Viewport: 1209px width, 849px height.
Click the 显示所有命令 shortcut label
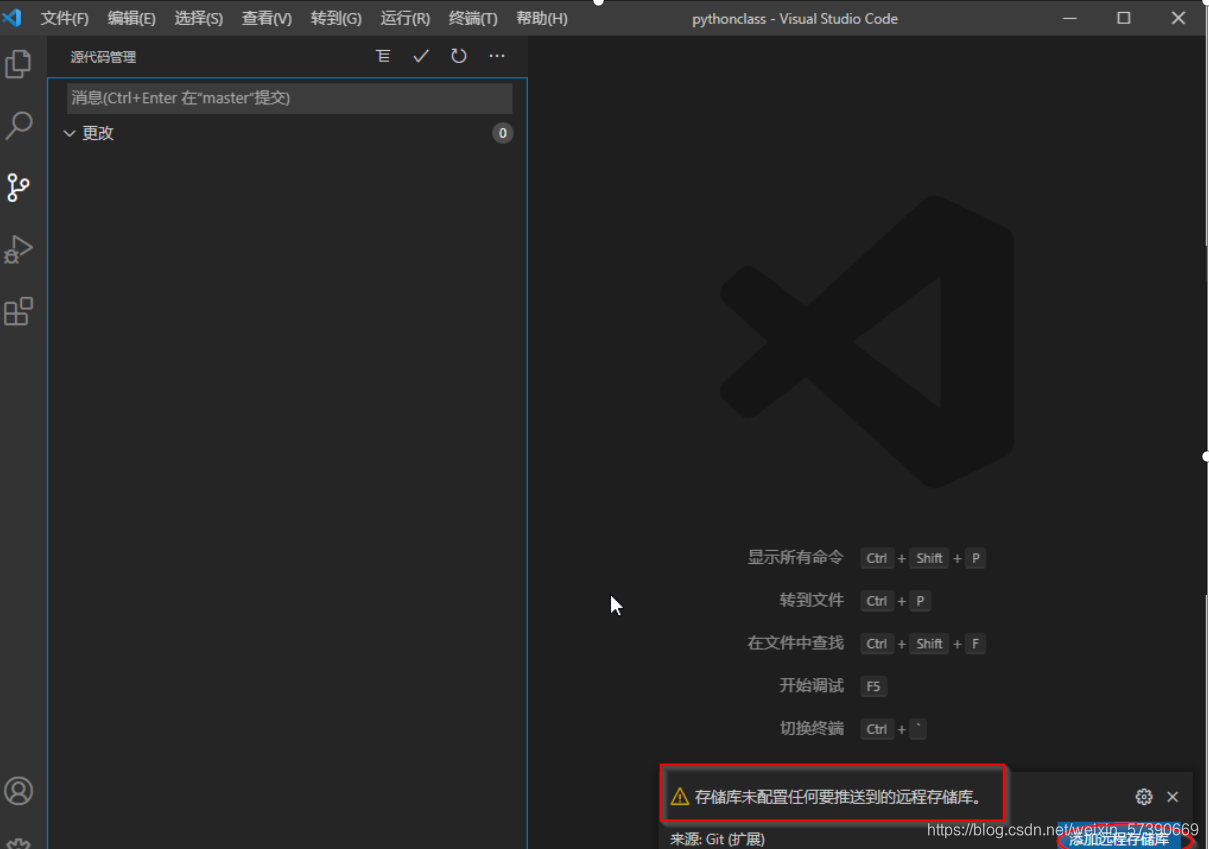click(796, 557)
